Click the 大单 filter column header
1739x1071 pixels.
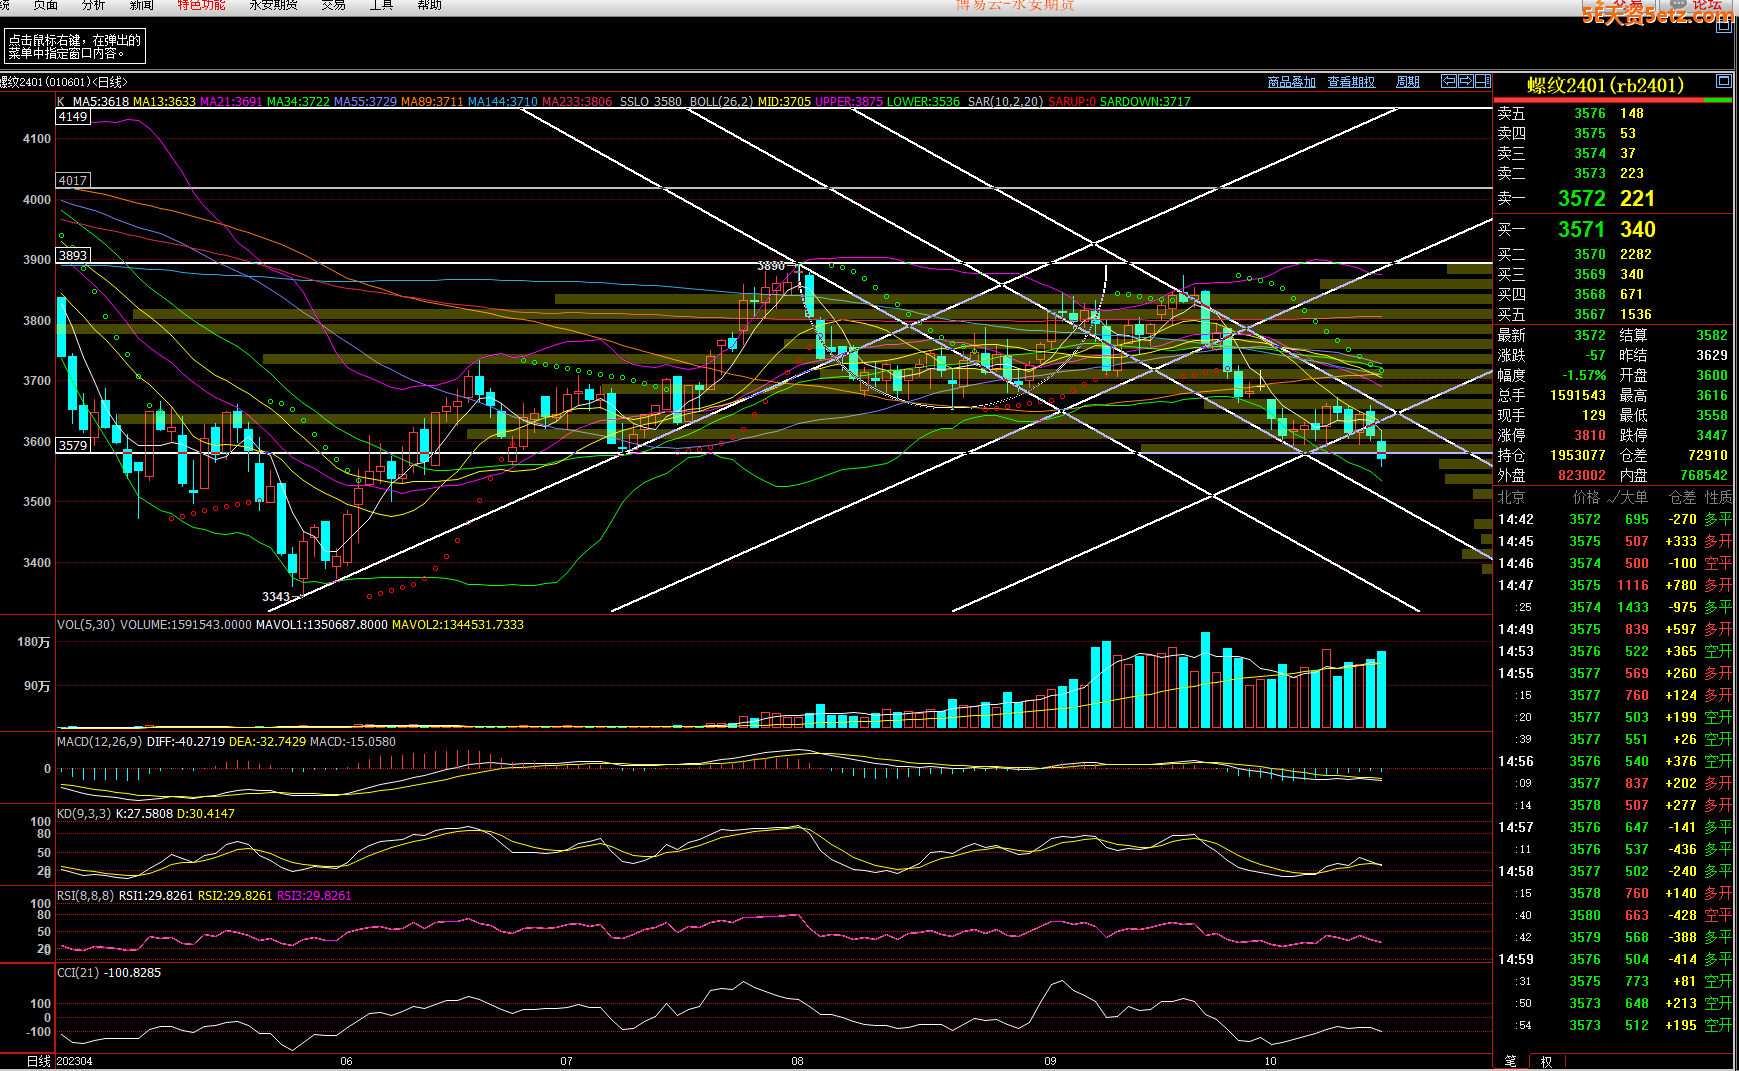pos(1626,497)
